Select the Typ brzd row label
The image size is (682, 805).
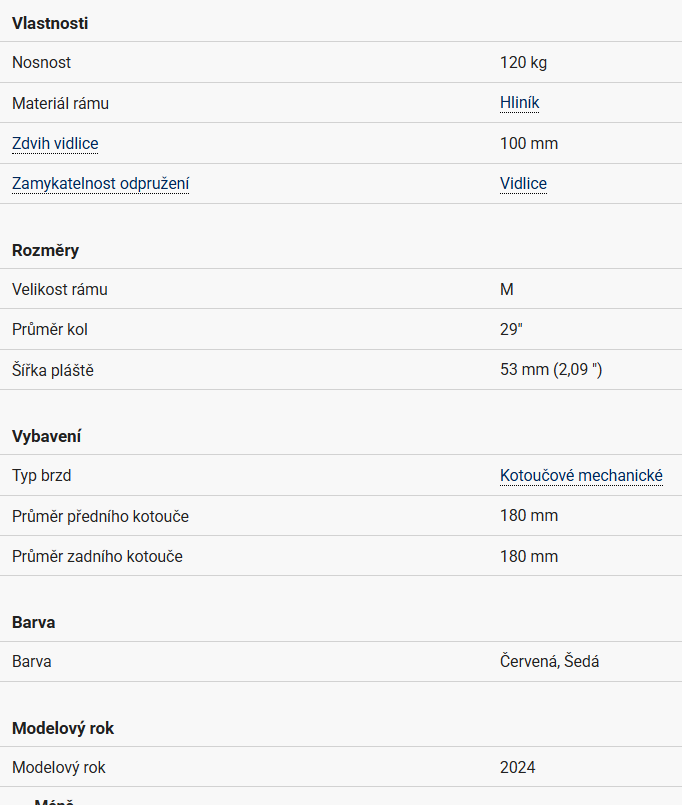(41, 476)
